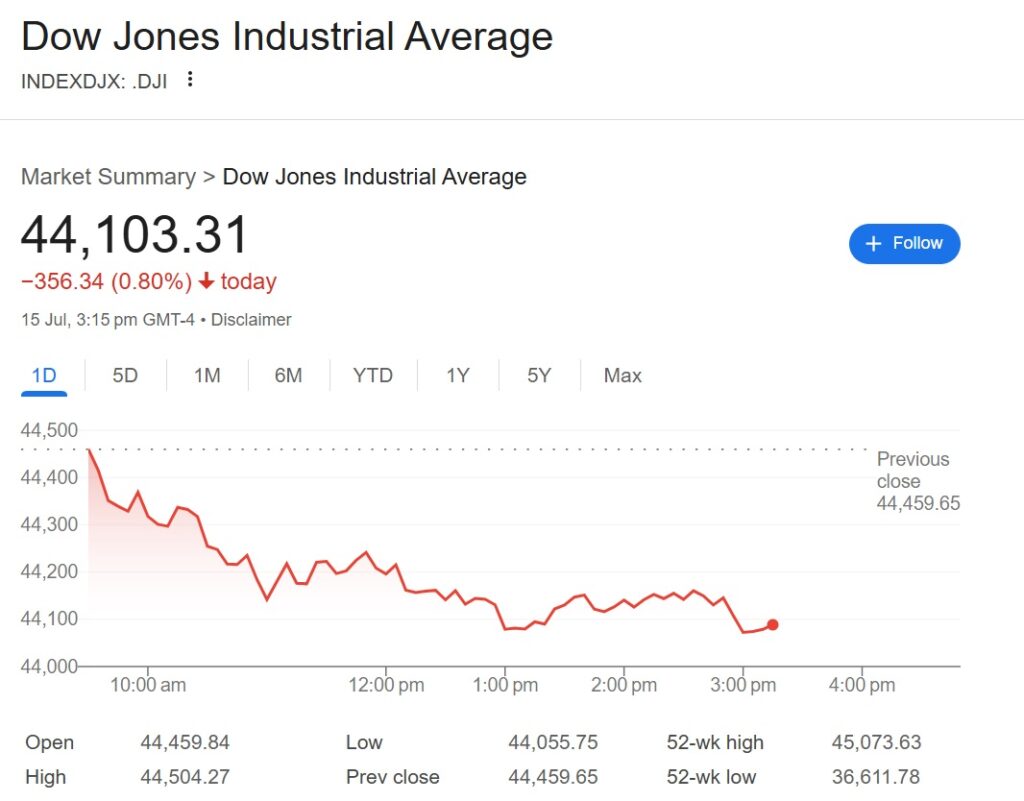Viewport: 1024px width, 801px height.
Task: Open the Disclaimer link
Action: click(x=251, y=320)
